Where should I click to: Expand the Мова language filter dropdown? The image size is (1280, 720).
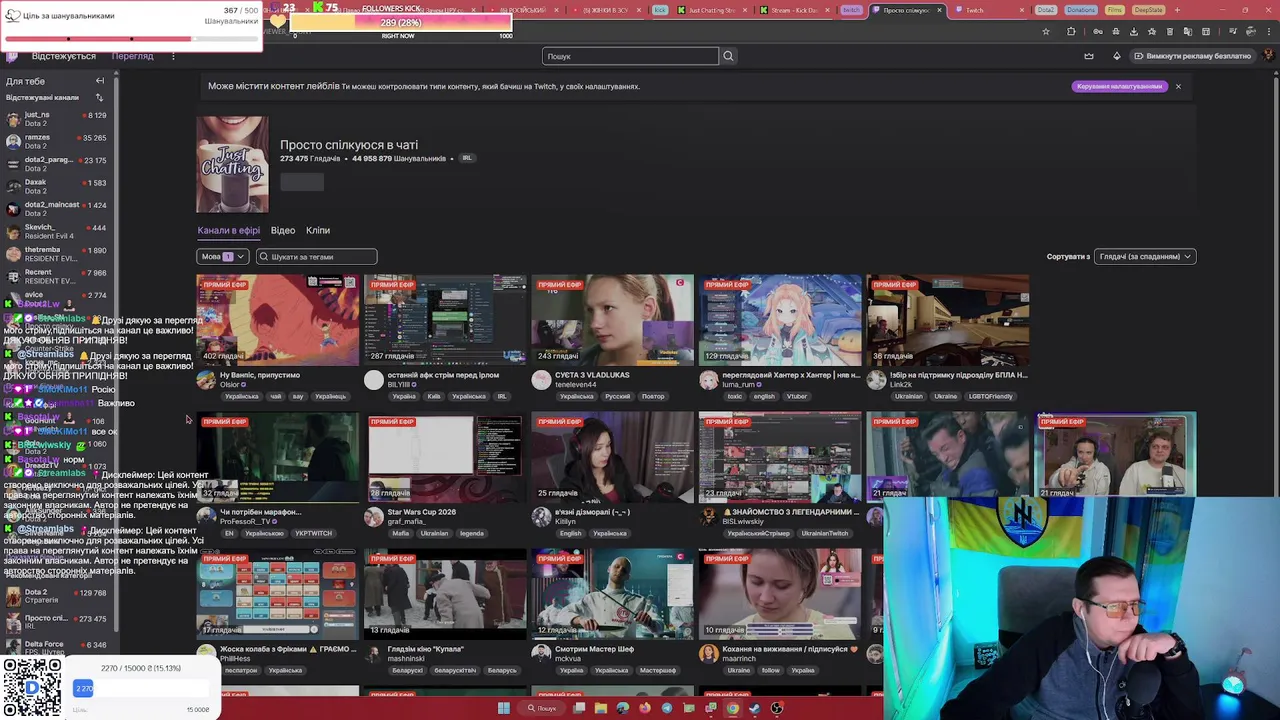click(x=222, y=257)
